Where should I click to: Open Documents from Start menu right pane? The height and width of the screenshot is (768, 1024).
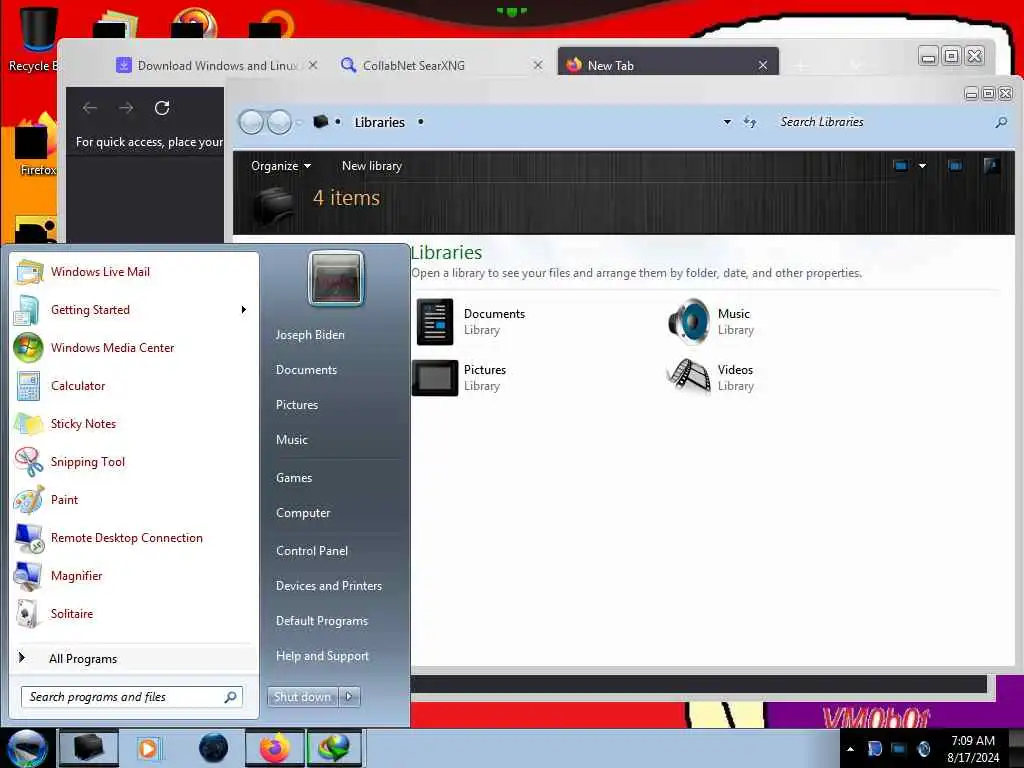pyautogui.click(x=306, y=370)
